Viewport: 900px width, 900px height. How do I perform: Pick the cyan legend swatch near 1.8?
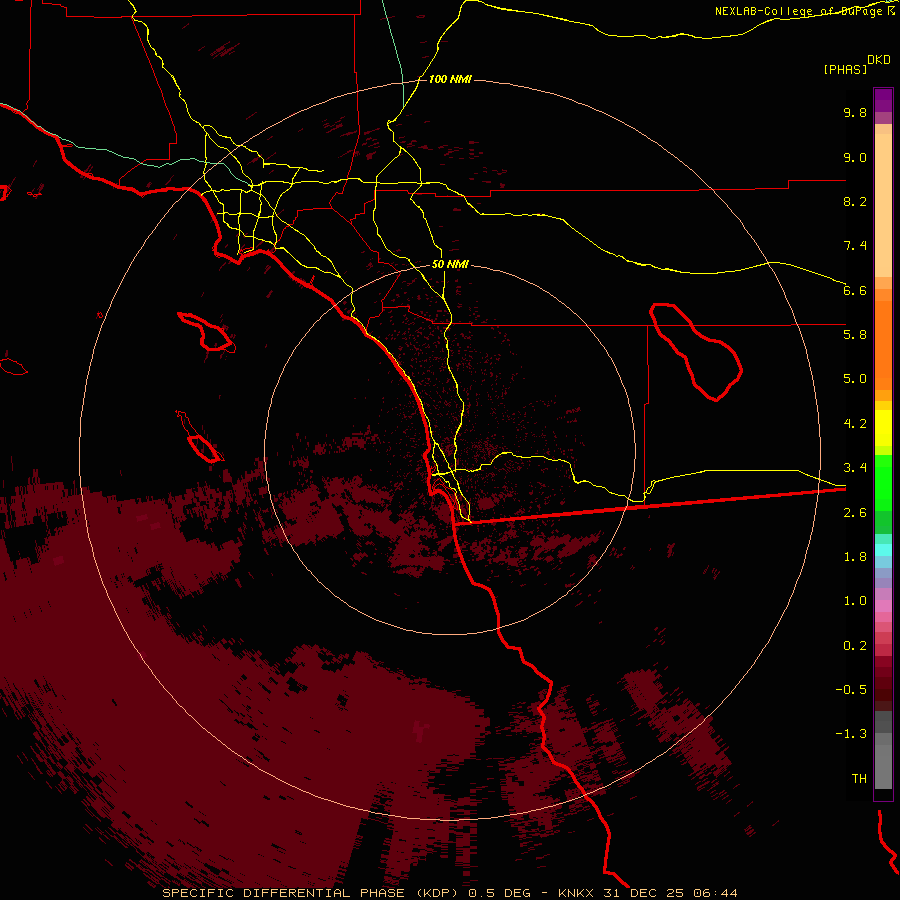(x=883, y=550)
